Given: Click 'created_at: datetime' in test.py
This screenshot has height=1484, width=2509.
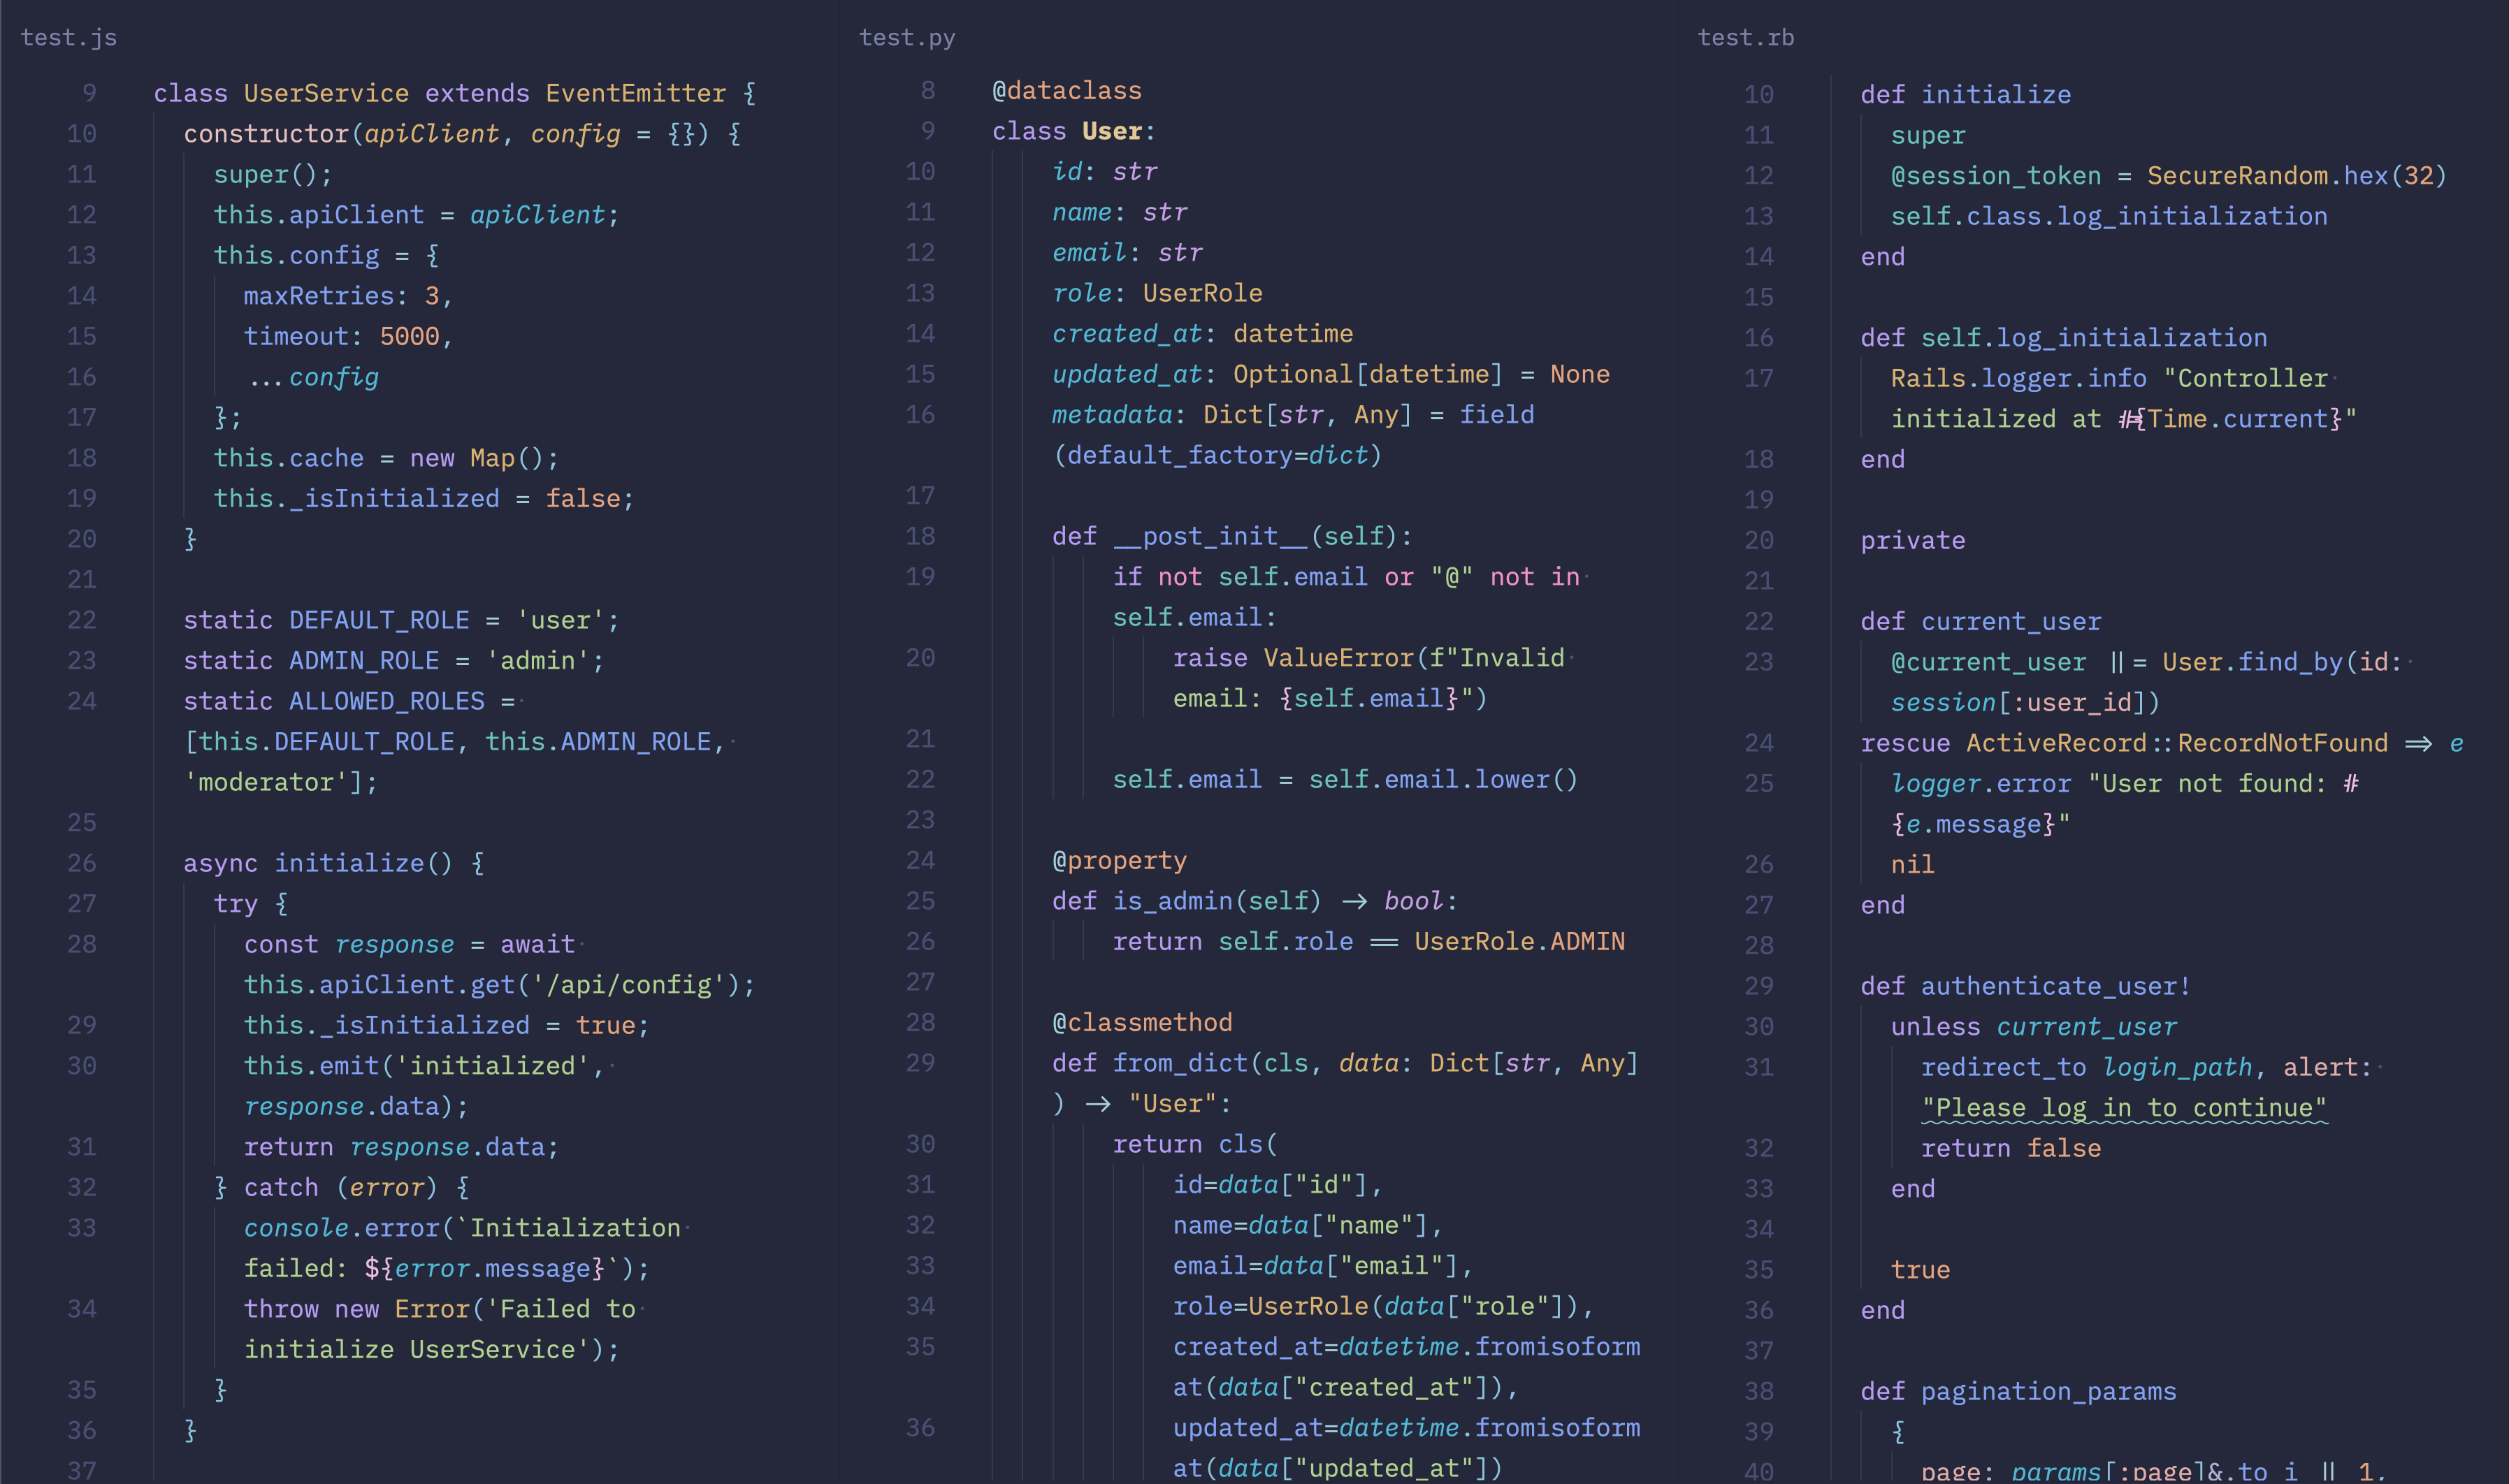Looking at the screenshot, I should (x=1202, y=333).
